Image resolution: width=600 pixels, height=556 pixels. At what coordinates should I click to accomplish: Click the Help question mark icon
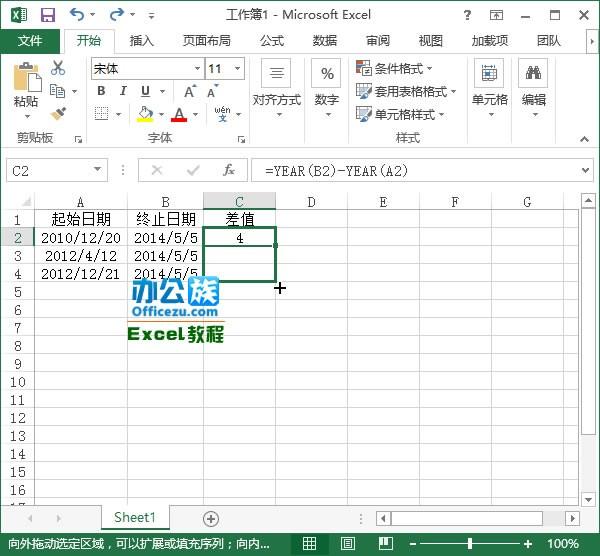(x=467, y=15)
